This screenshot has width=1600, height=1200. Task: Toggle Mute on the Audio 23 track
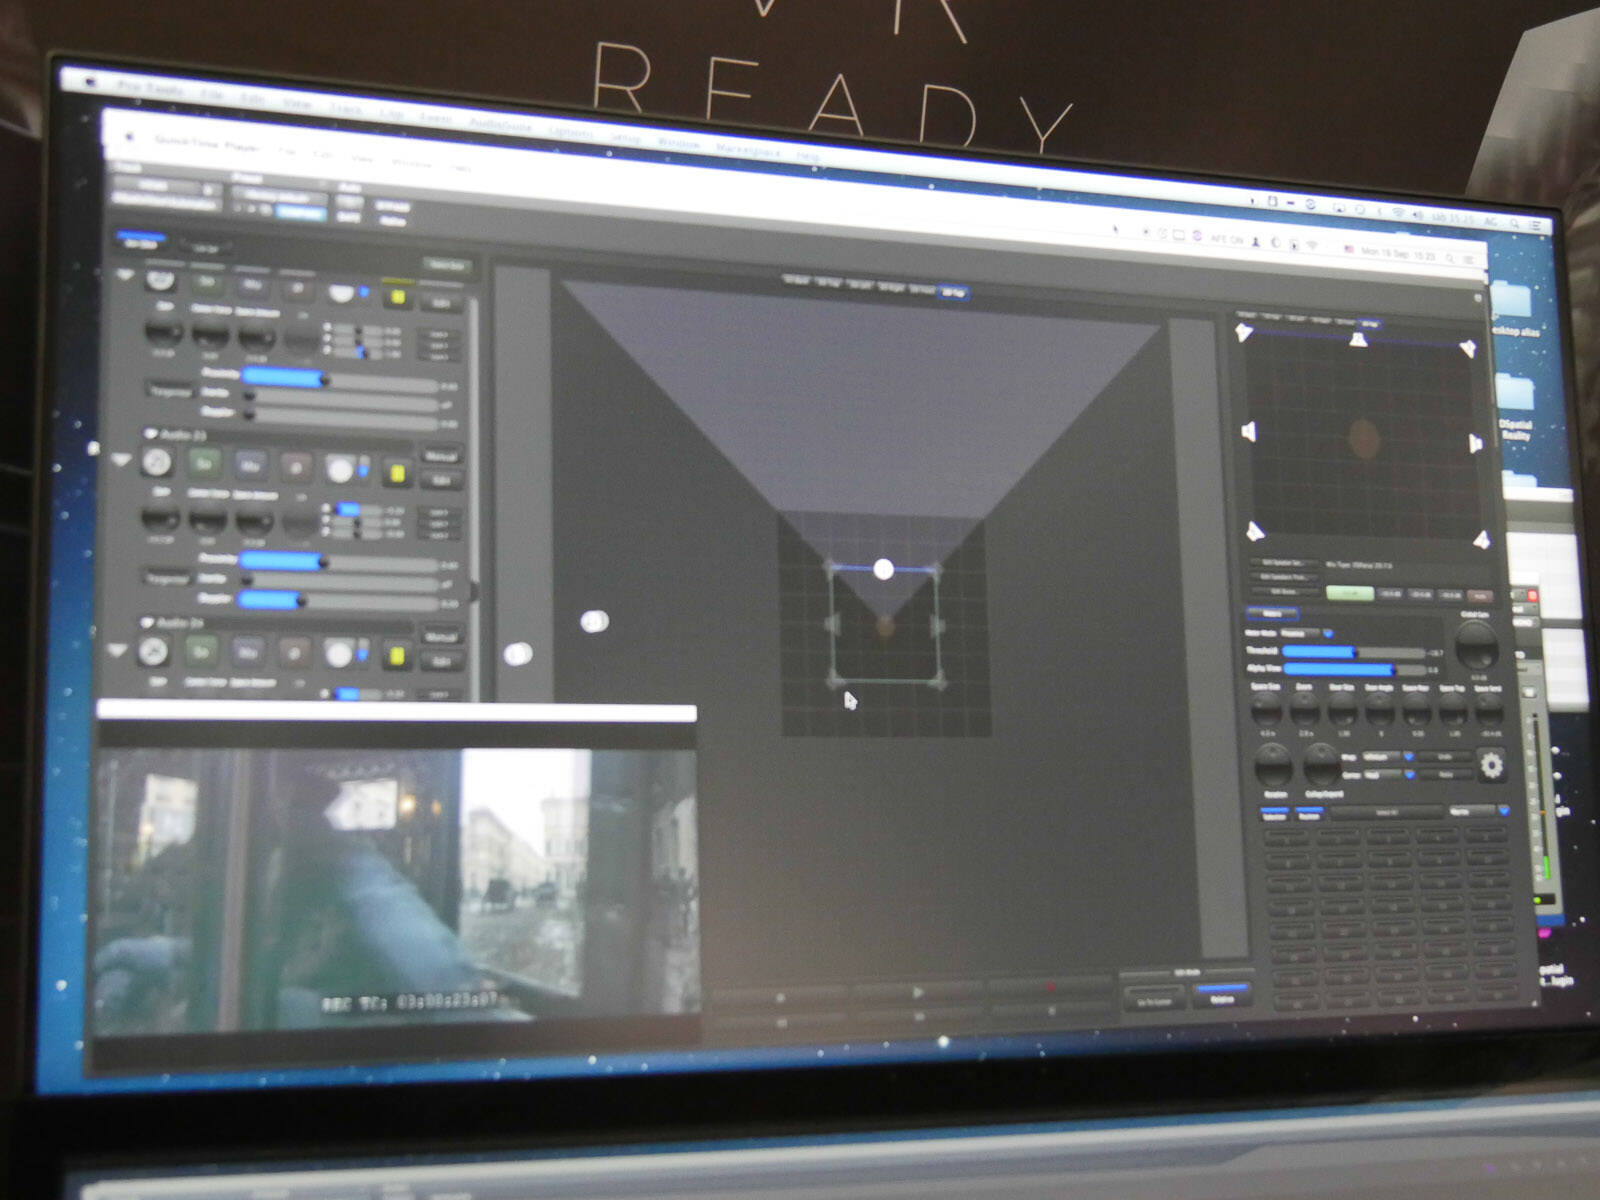pos(250,466)
